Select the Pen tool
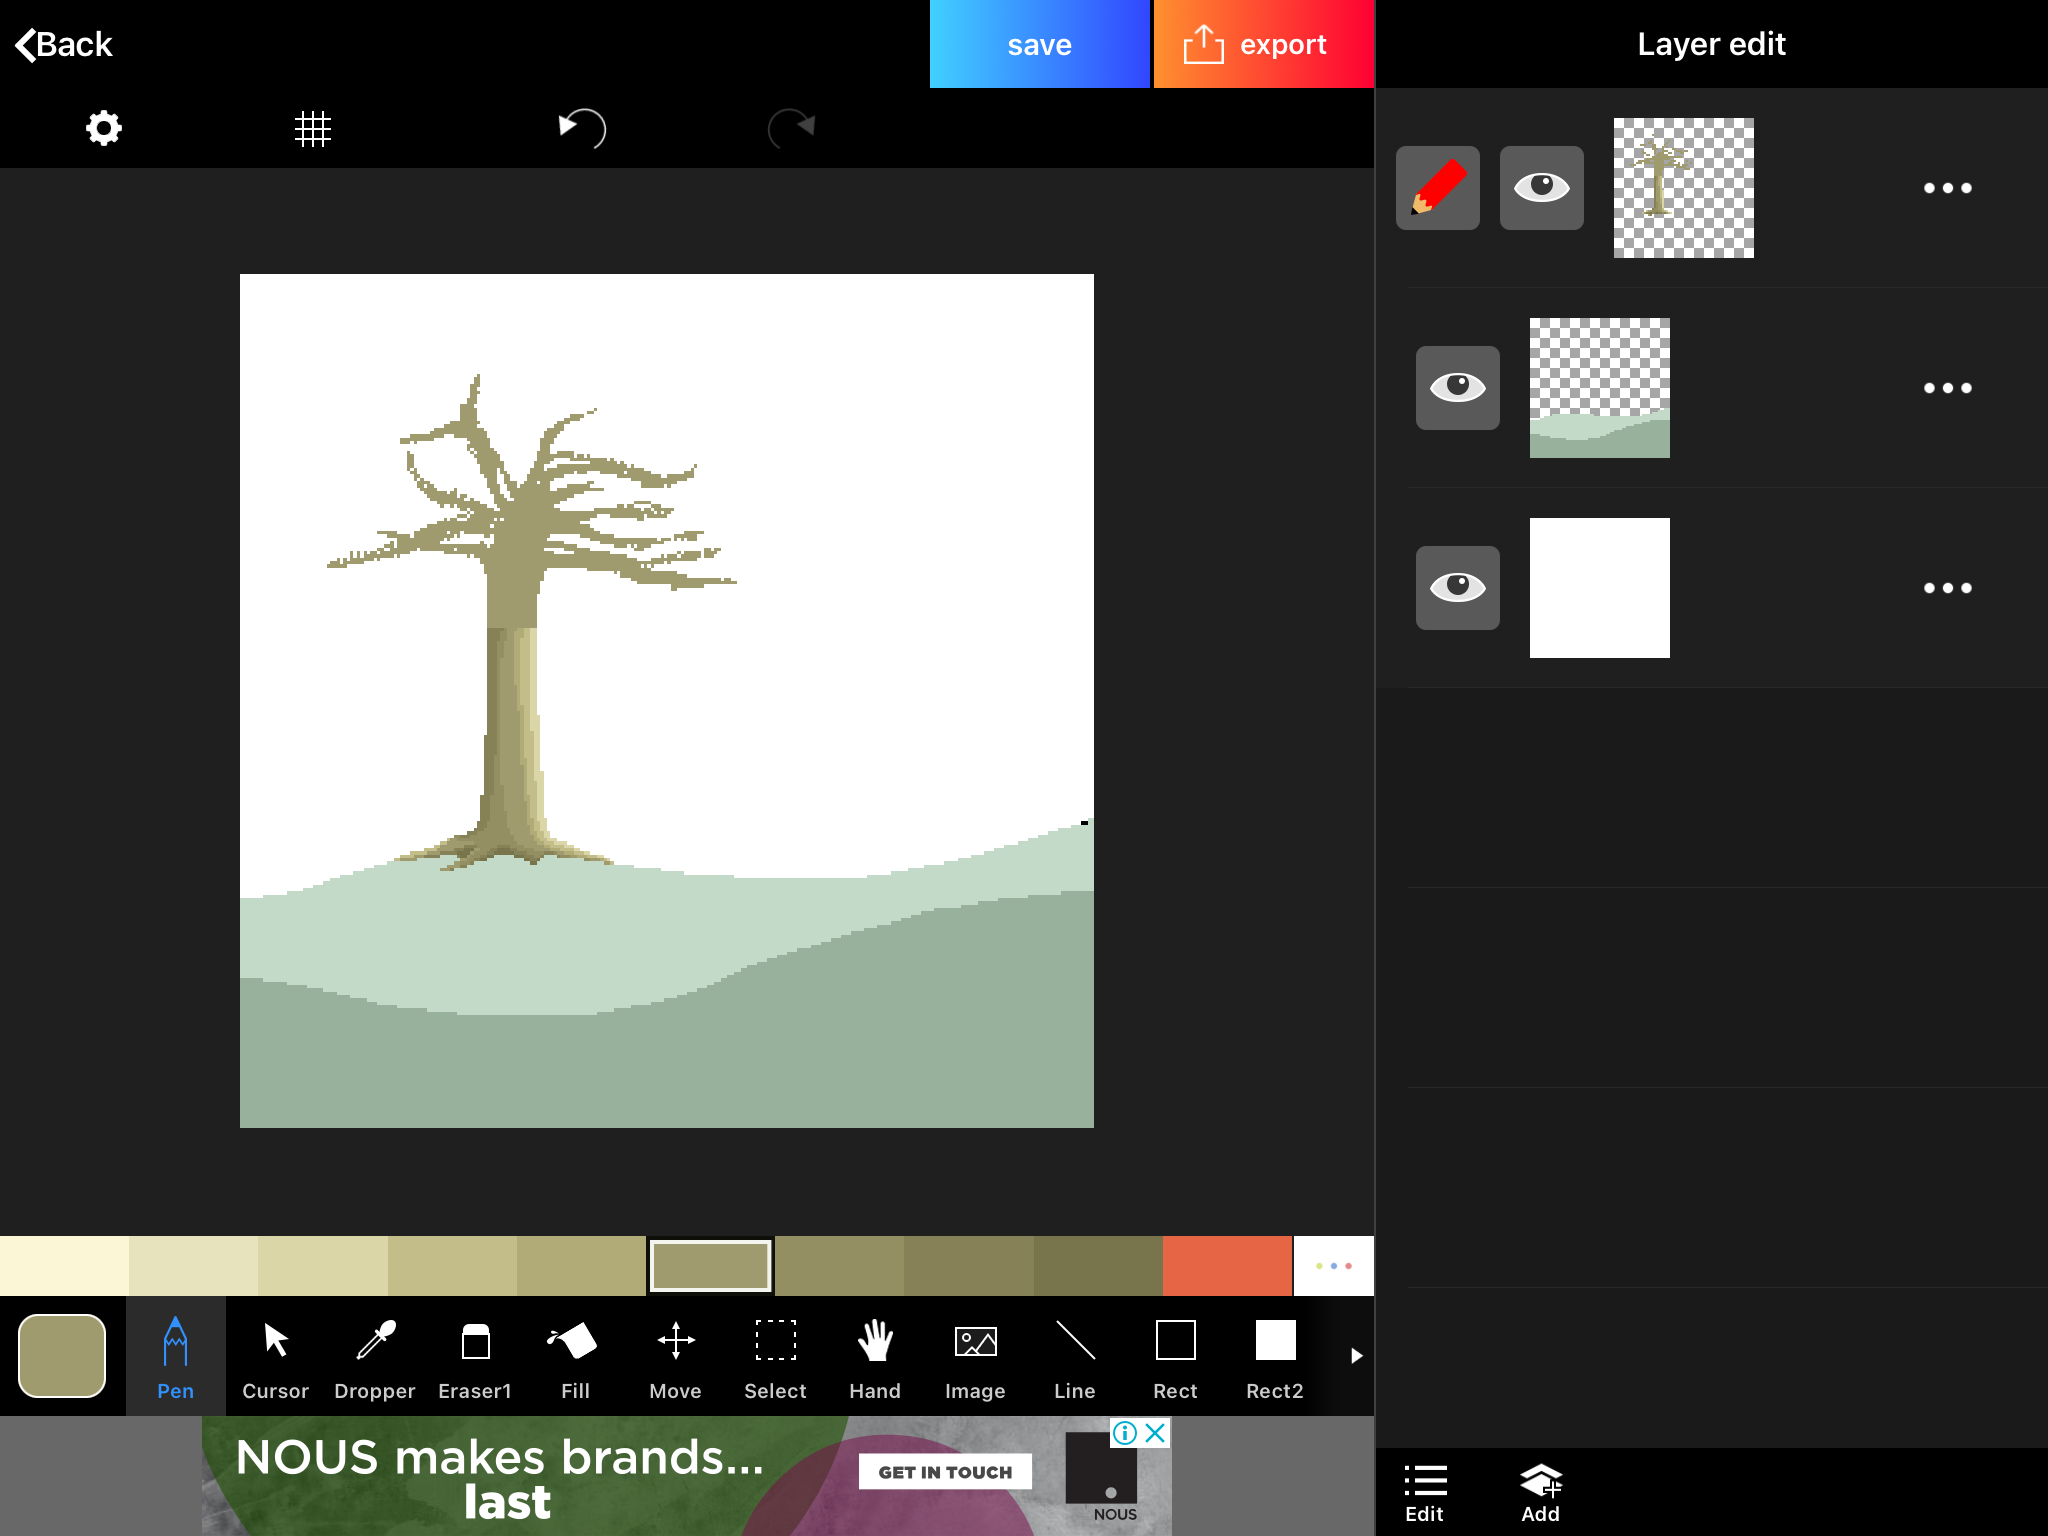 click(x=175, y=1357)
